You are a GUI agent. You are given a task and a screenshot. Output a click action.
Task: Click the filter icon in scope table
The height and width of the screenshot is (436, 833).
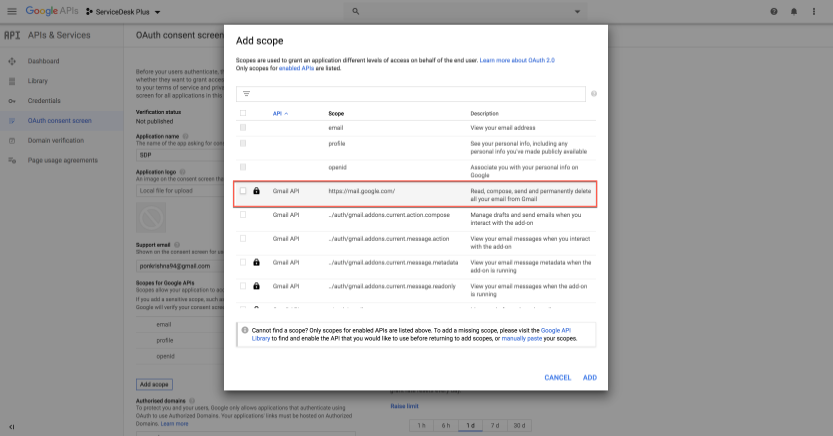pyautogui.click(x=246, y=93)
